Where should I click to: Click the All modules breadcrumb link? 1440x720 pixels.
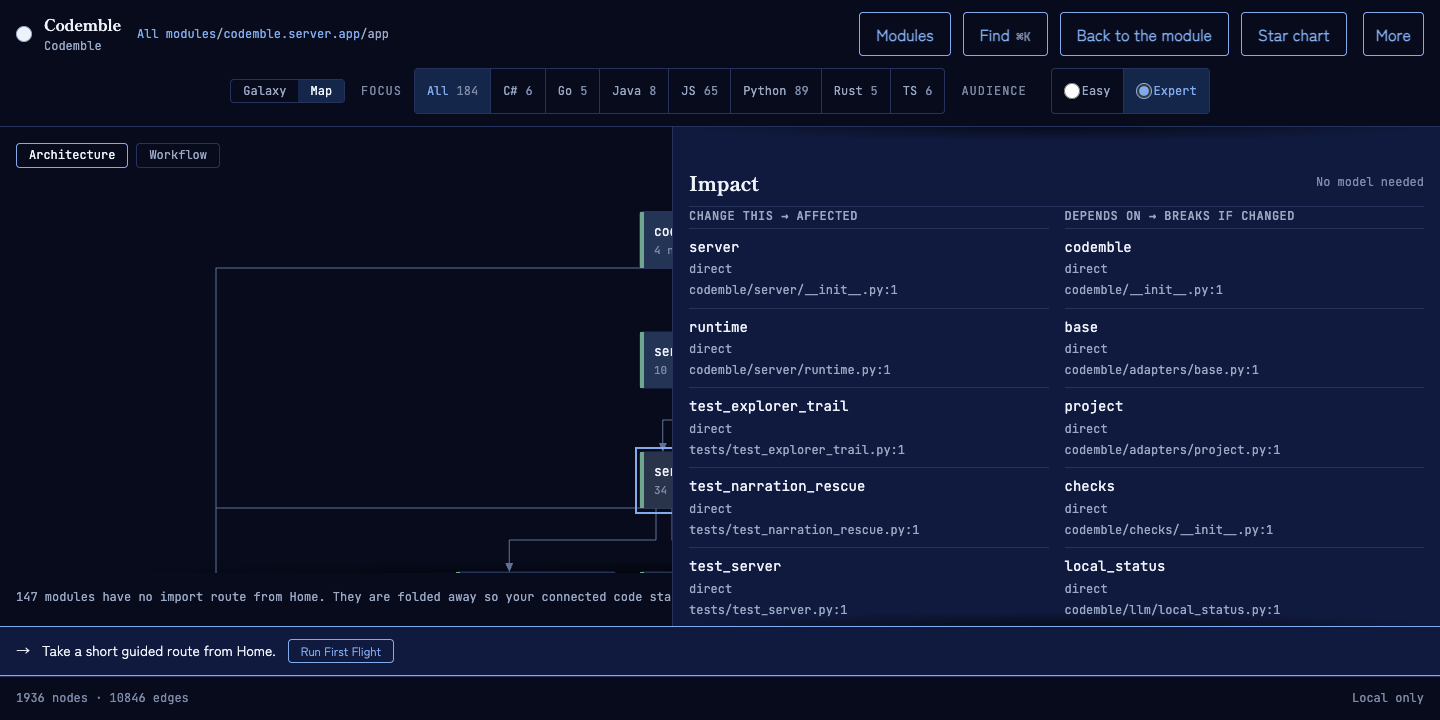(176, 34)
